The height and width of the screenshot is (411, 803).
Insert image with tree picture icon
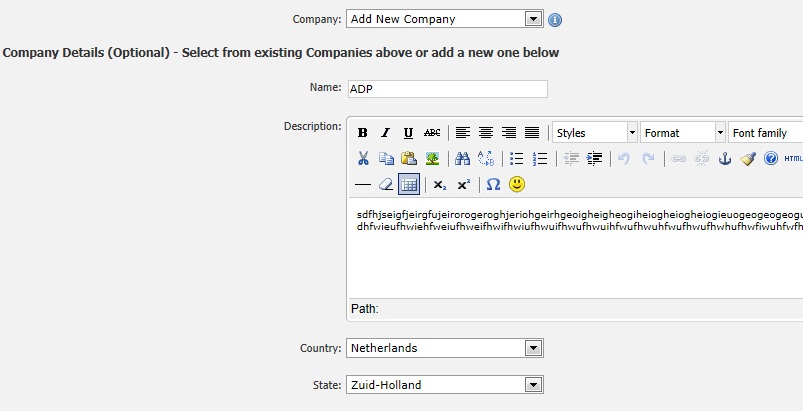pyautogui.click(x=432, y=158)
